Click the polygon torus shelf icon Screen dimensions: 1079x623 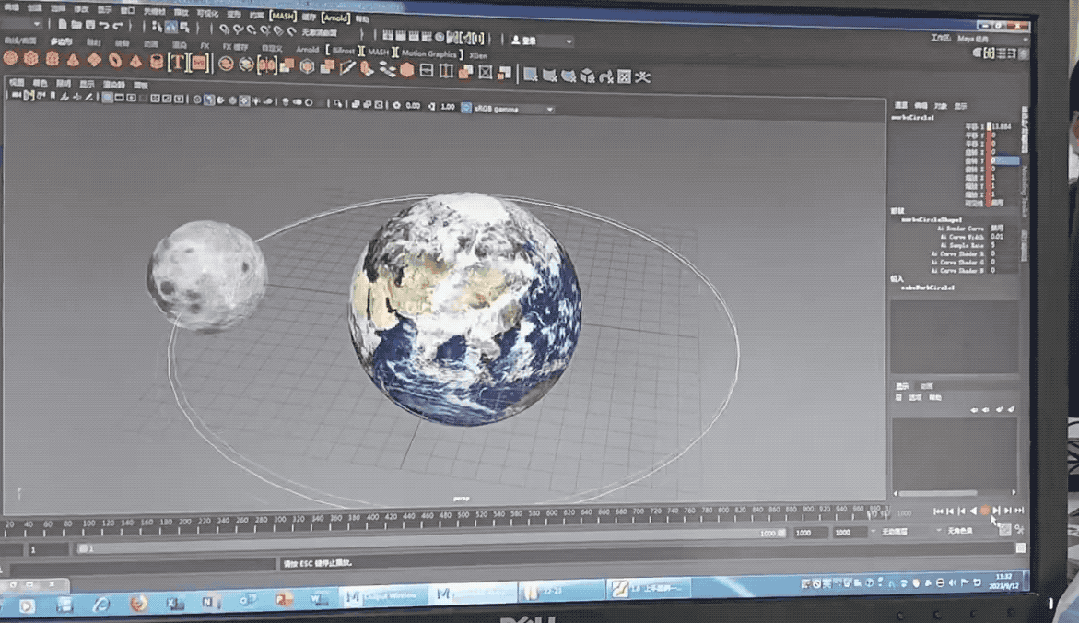pos(115,61)
